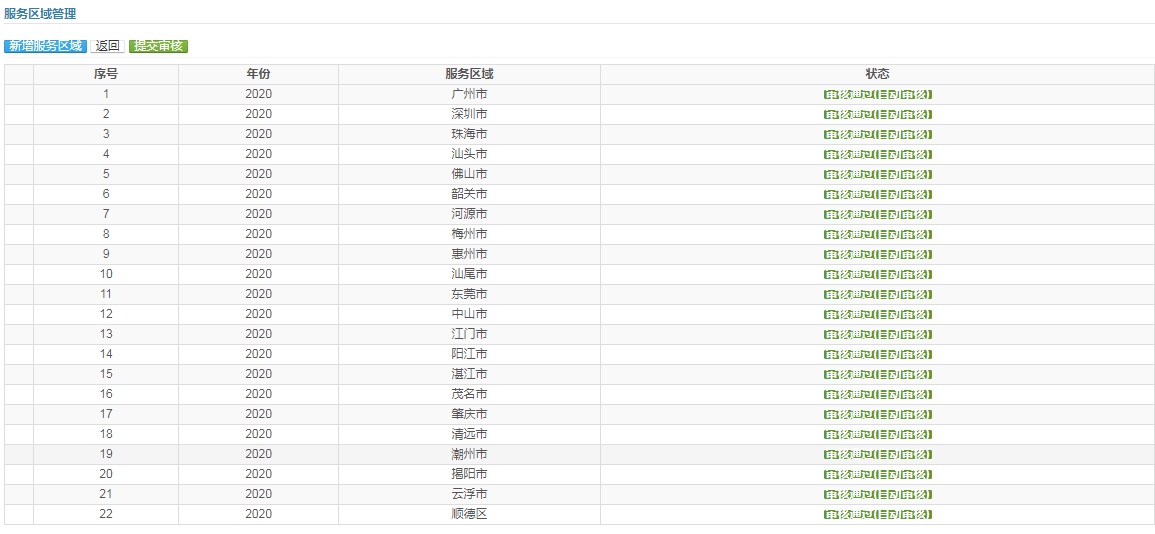Open the status badge in the 深圳市 row
The width and height of the screenshot is (1155, 534).
(x=877, y=115)
